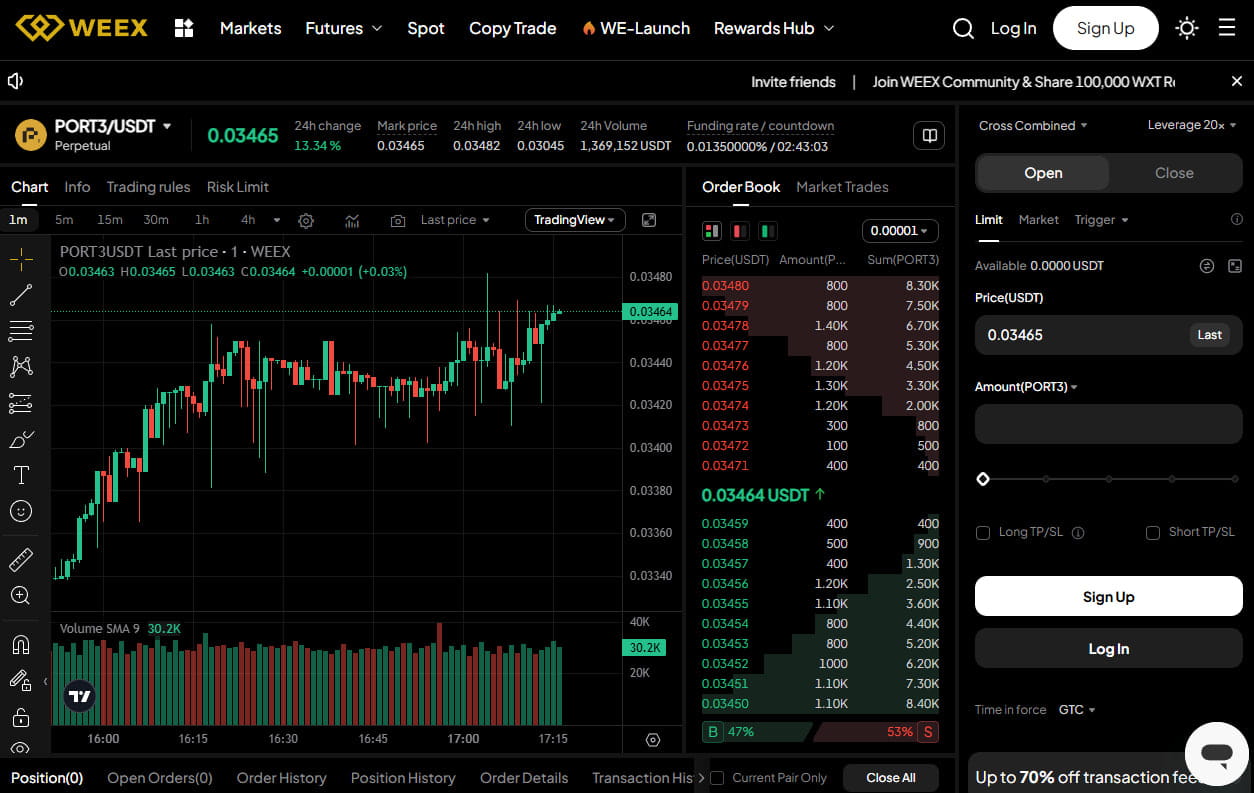
Task: Select the zoom in tool
Action: point(21,595)
